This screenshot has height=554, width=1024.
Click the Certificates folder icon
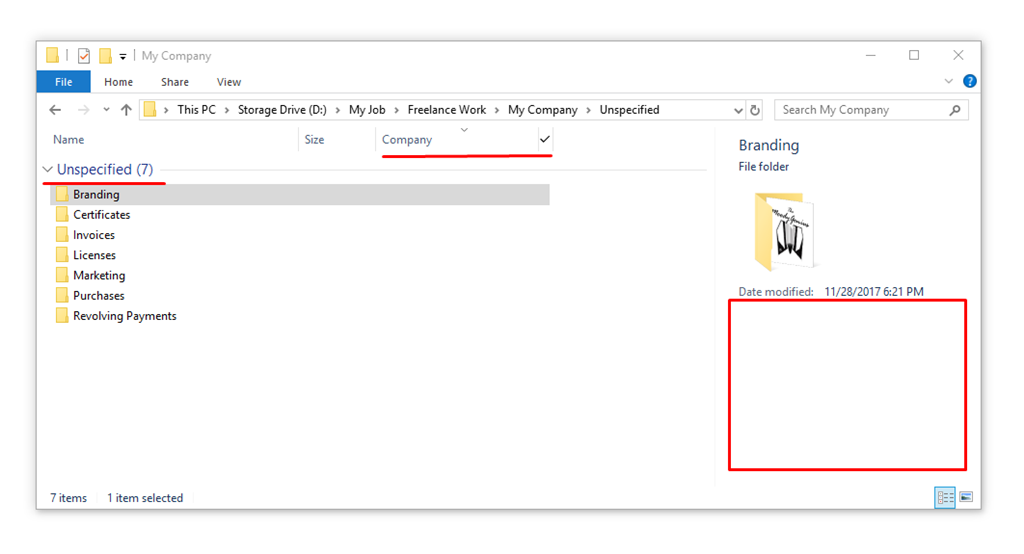click(62, 214)
